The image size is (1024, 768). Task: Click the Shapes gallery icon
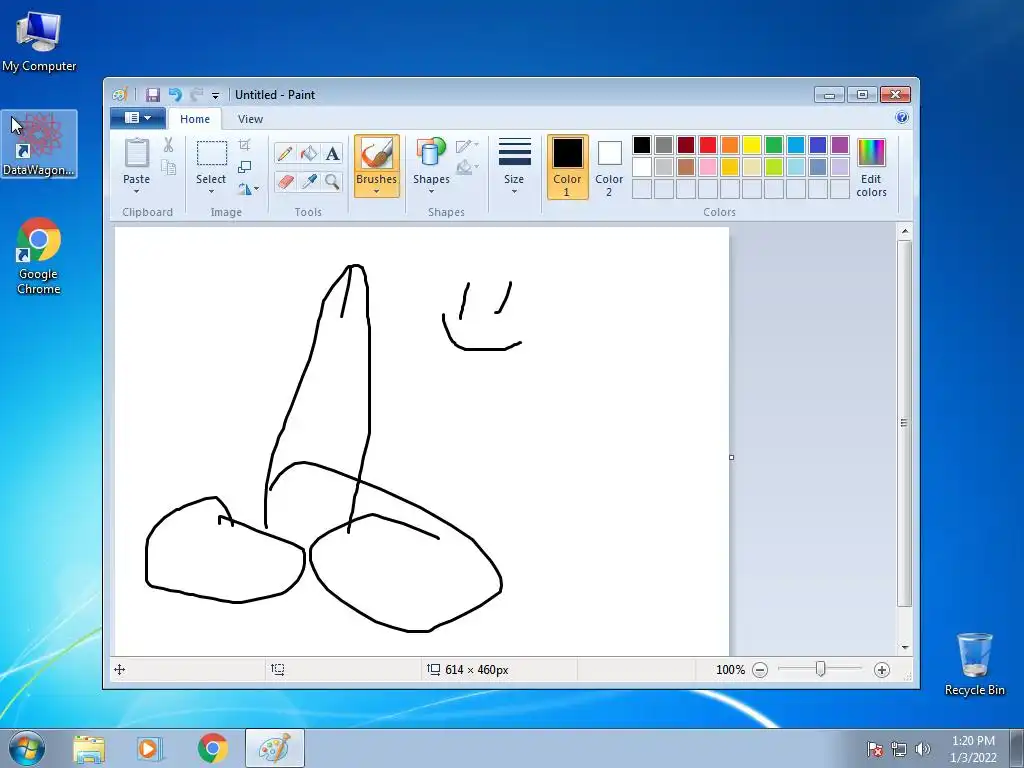pyautogui.click(x=431, y=153)
